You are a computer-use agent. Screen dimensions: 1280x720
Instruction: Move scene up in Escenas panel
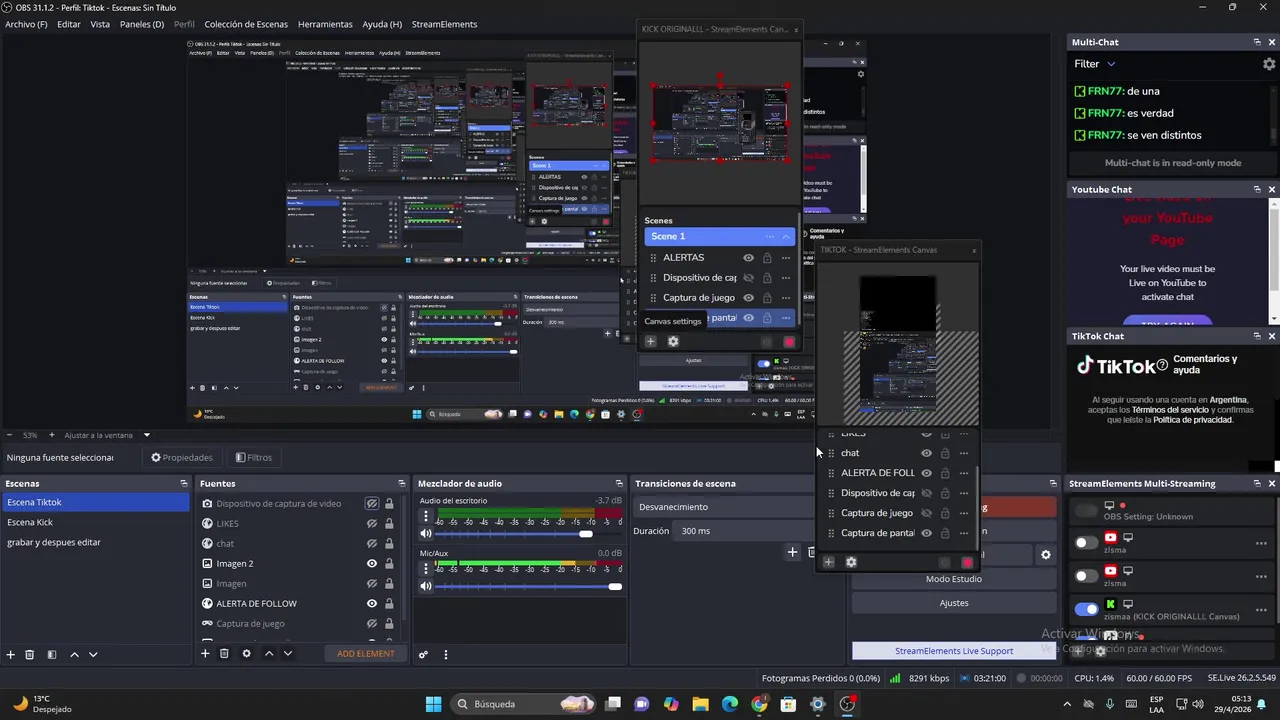(74, 654)
